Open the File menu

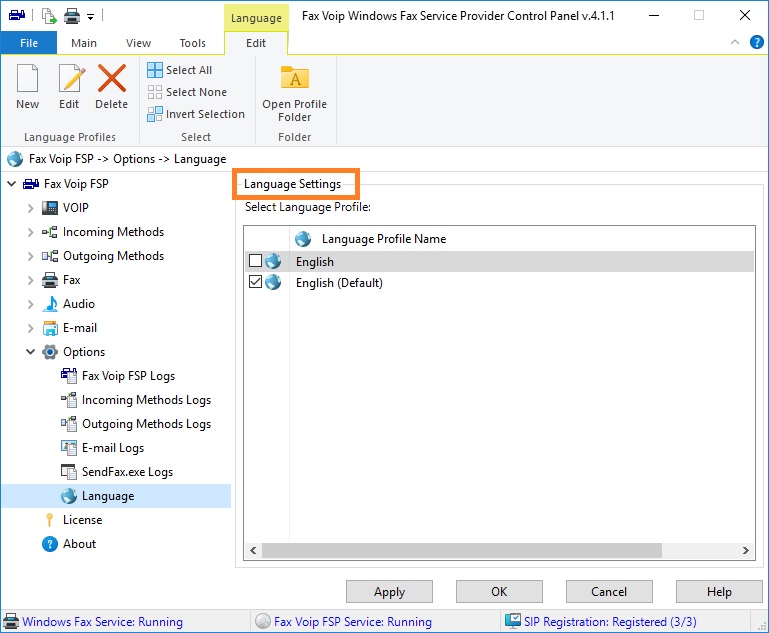[29, 43]
